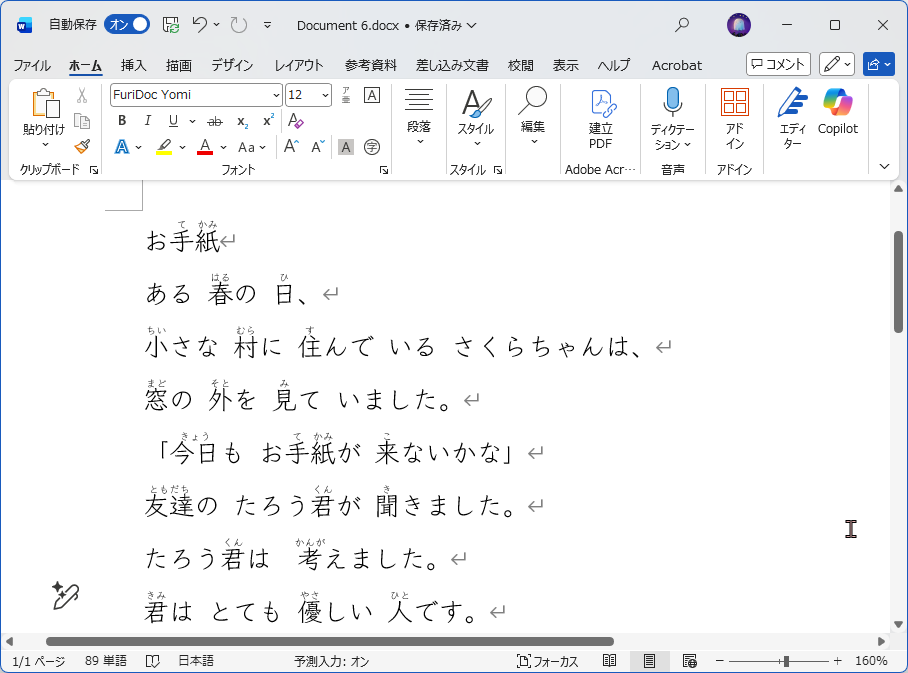Click the zoom slider handle
This screenshot has height=673, width=908.
(x=786, y=661)
